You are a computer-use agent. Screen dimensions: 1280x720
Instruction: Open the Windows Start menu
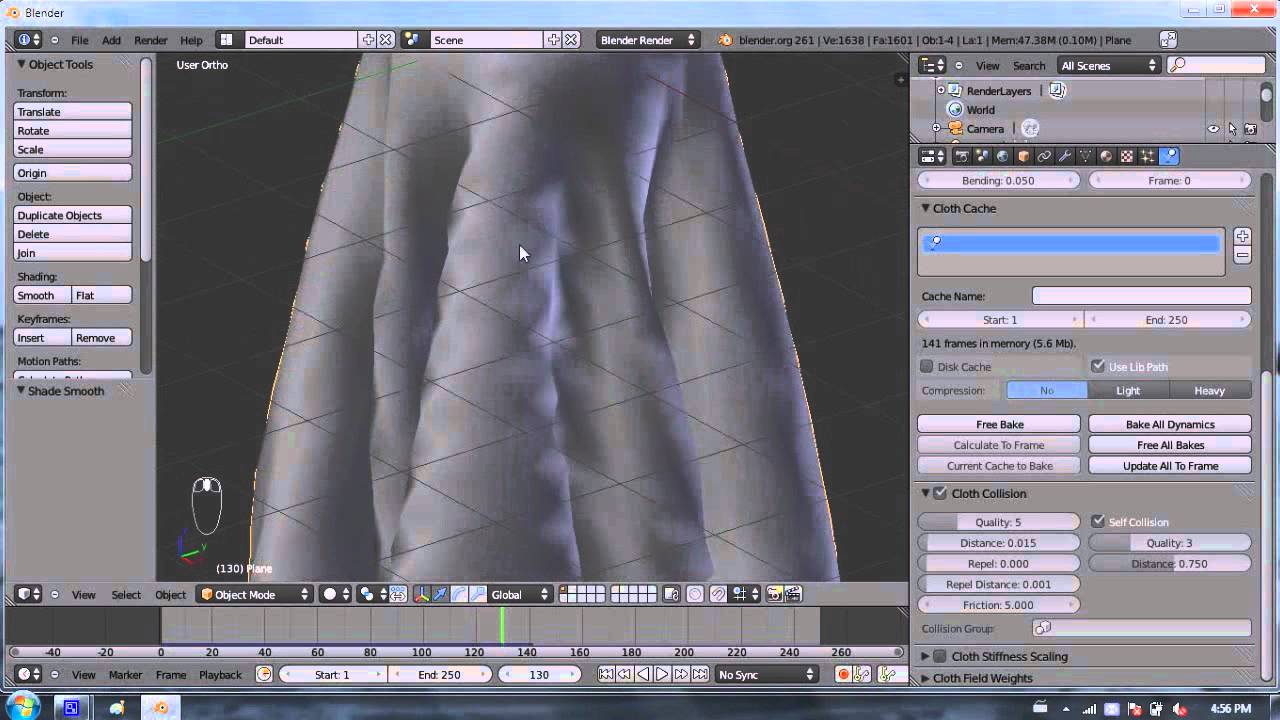[22, 707]
